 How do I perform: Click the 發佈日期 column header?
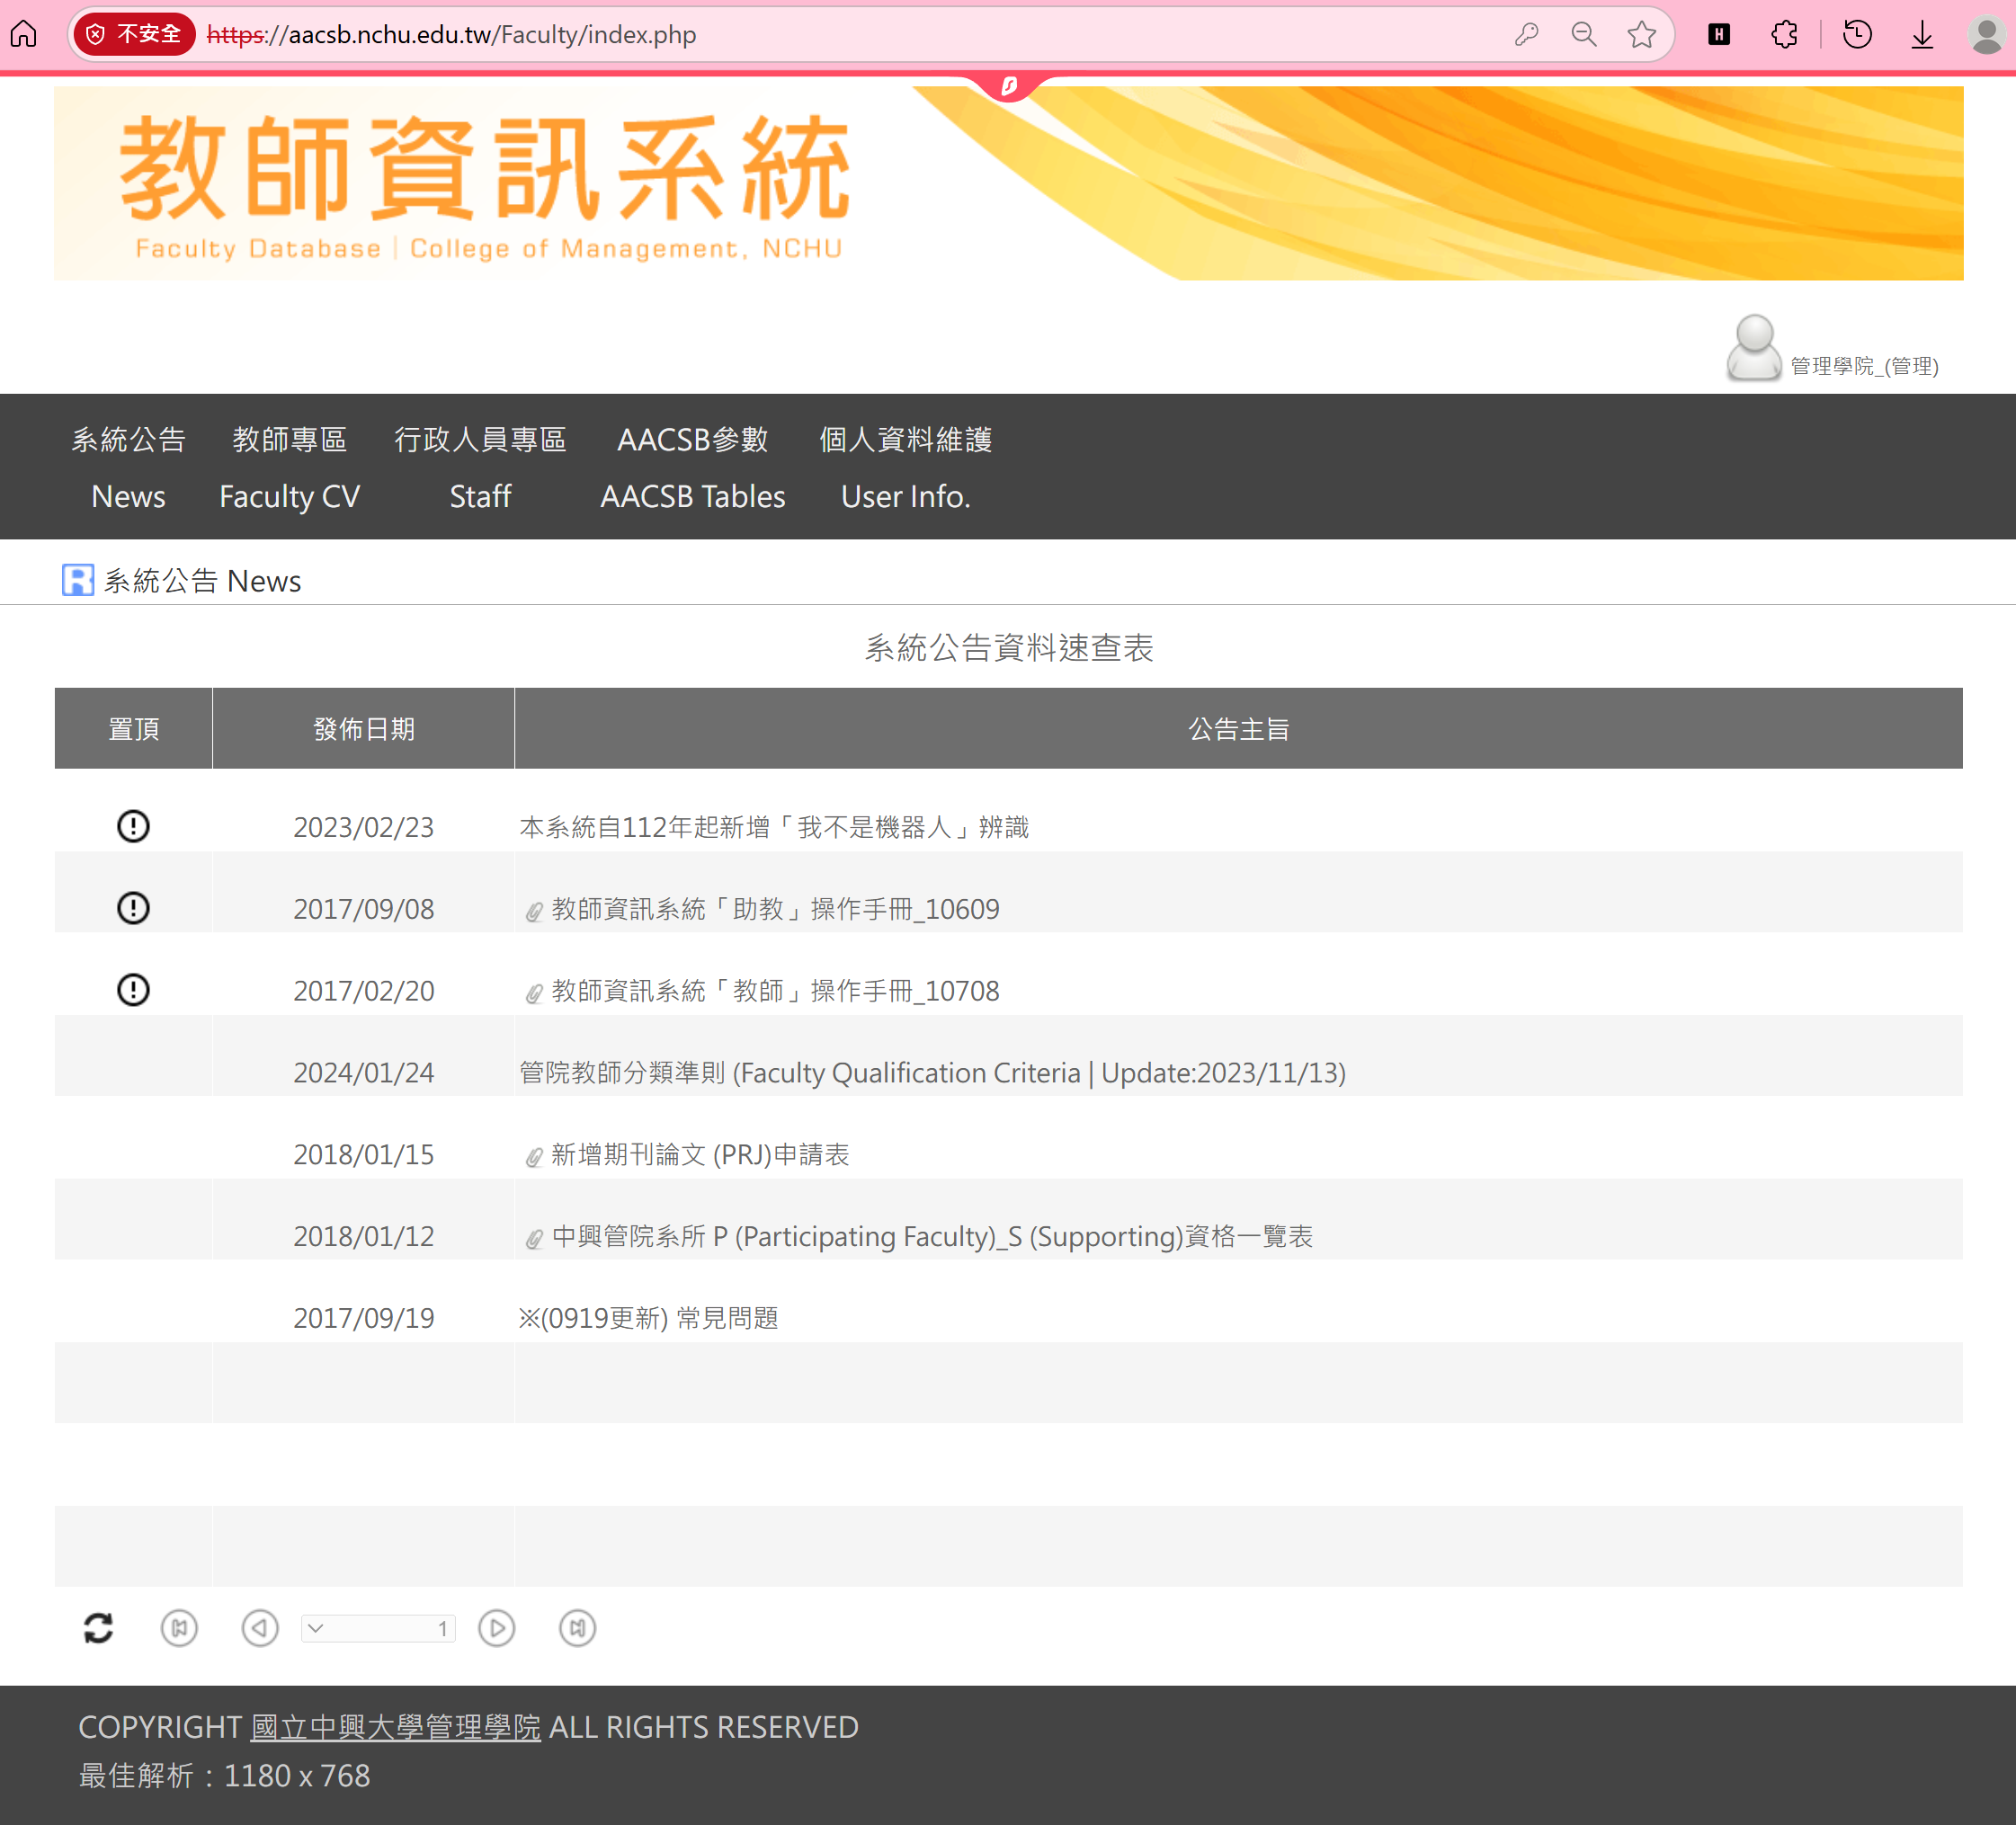364,729
